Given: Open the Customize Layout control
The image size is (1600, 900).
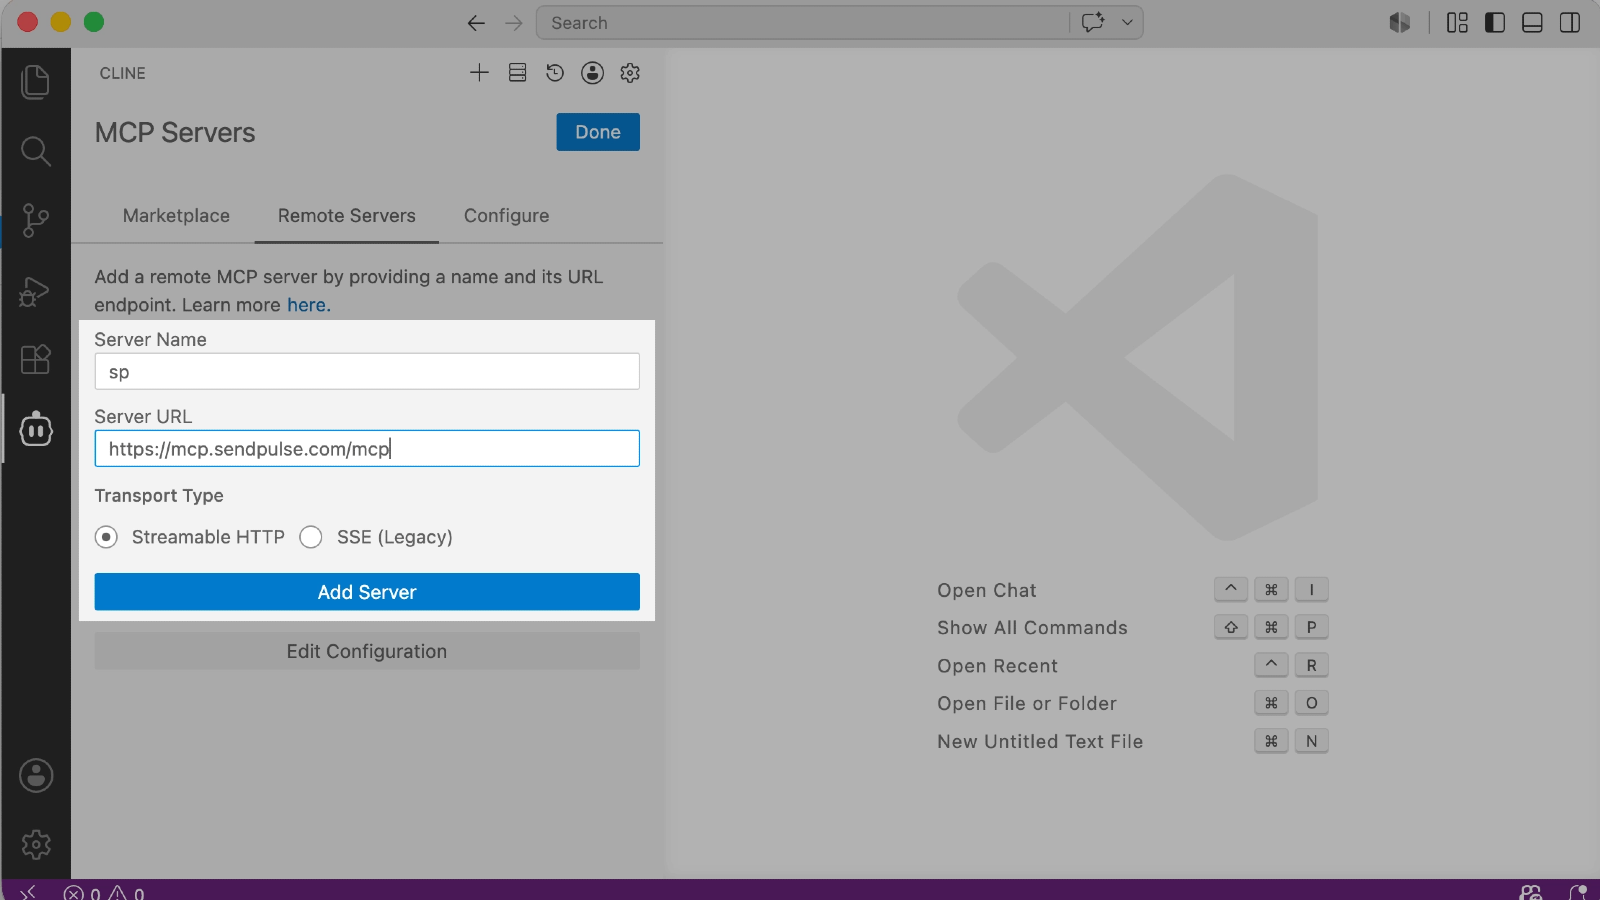Looking at the screenshot, I should click(x=1458, y=23).
